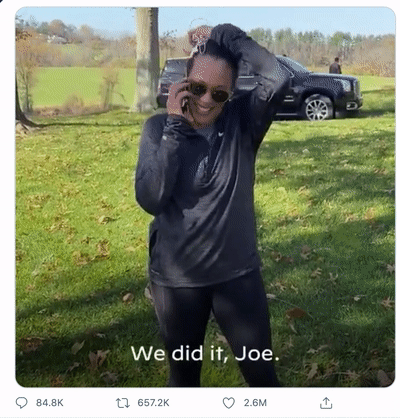The height and width of the screenshot is (418, 400).
Task: Click the tree trunk in the video
Action: [x=146, y=59]
